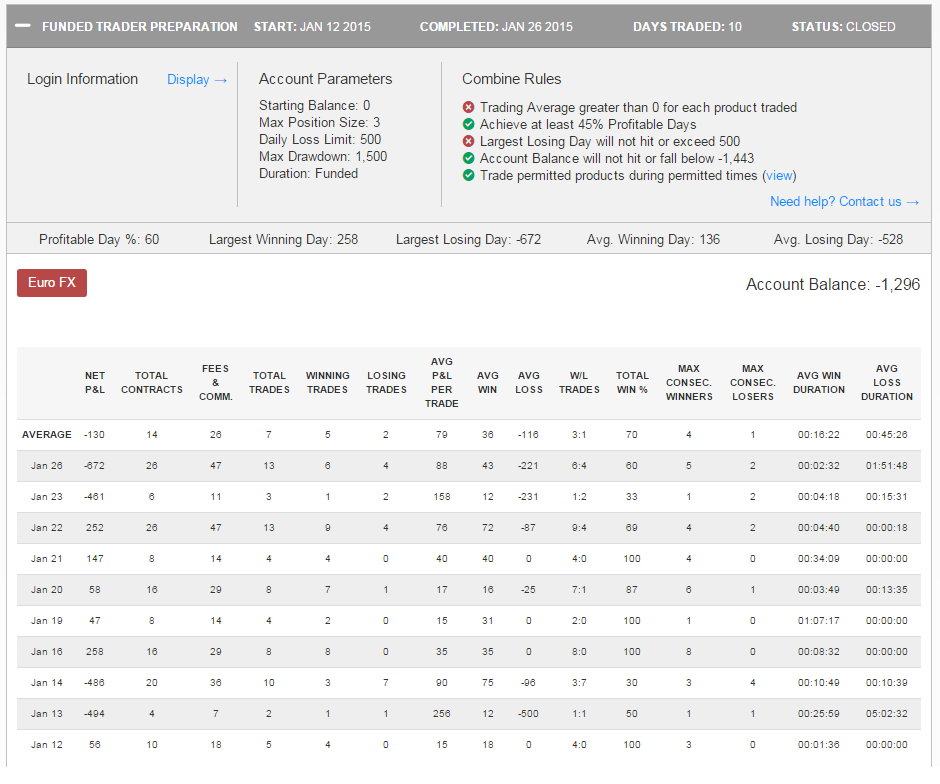
Task: Click the TOTAL TRADES column header
Action: click(x=269, y=382)
